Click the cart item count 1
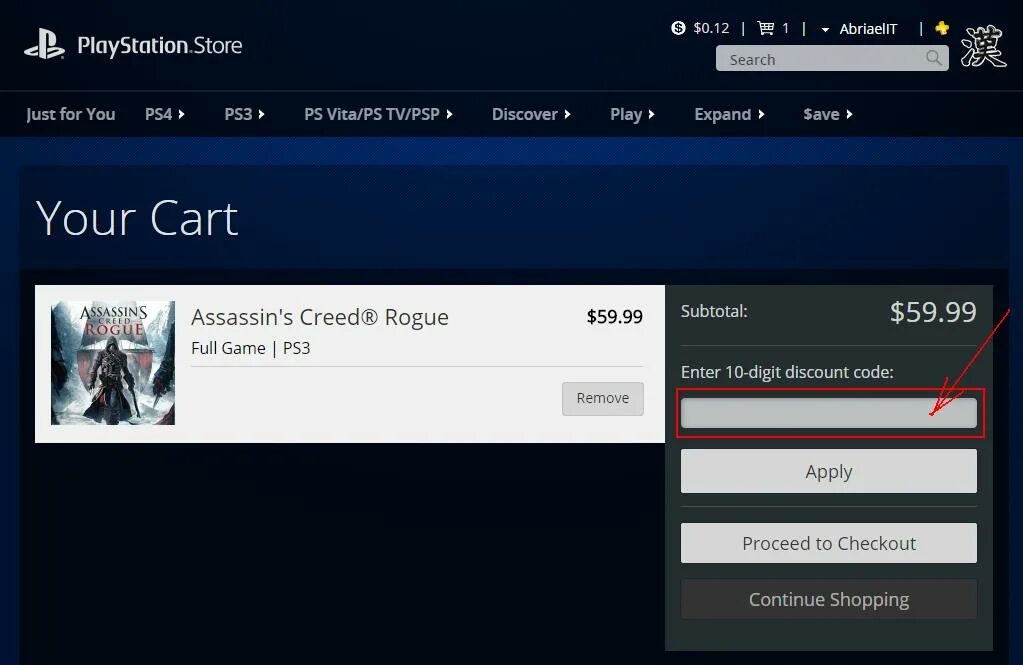The height and width of the screenshot is (665, 1023). coord(786,28)
